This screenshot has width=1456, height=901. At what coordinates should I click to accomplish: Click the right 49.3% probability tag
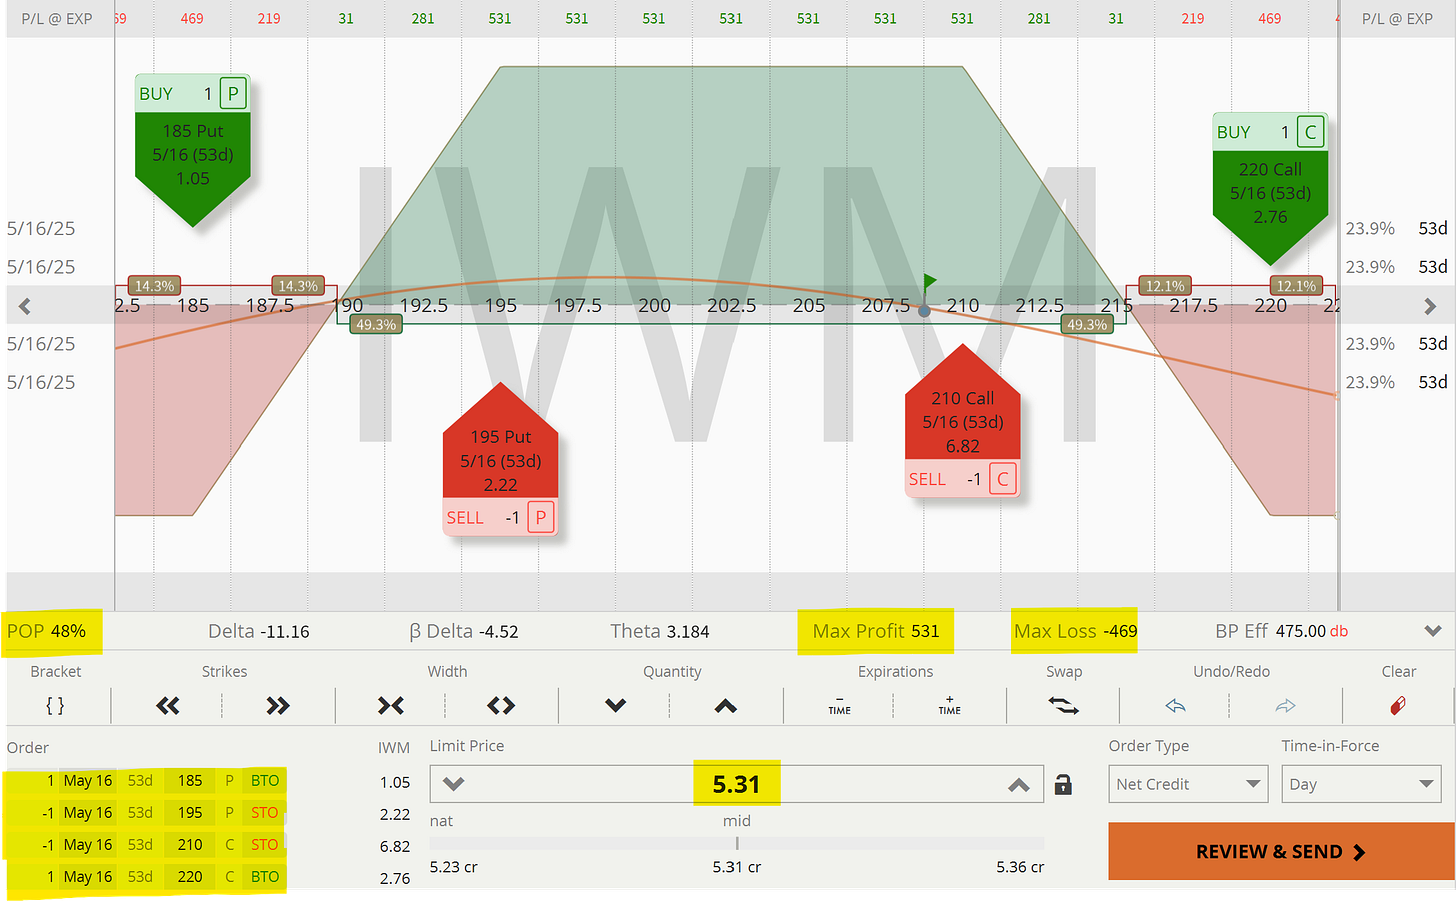1087,325
